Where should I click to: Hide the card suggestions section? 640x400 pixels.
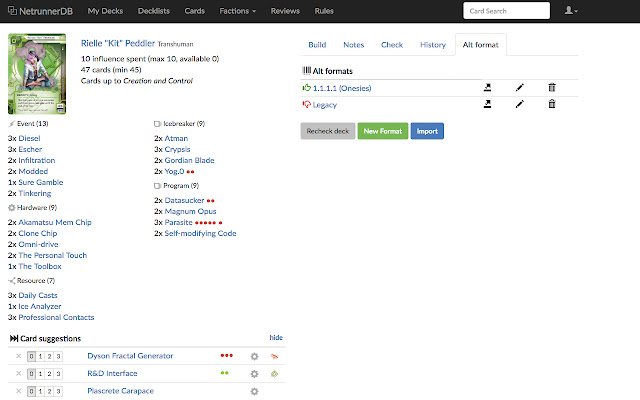(276, 338)
